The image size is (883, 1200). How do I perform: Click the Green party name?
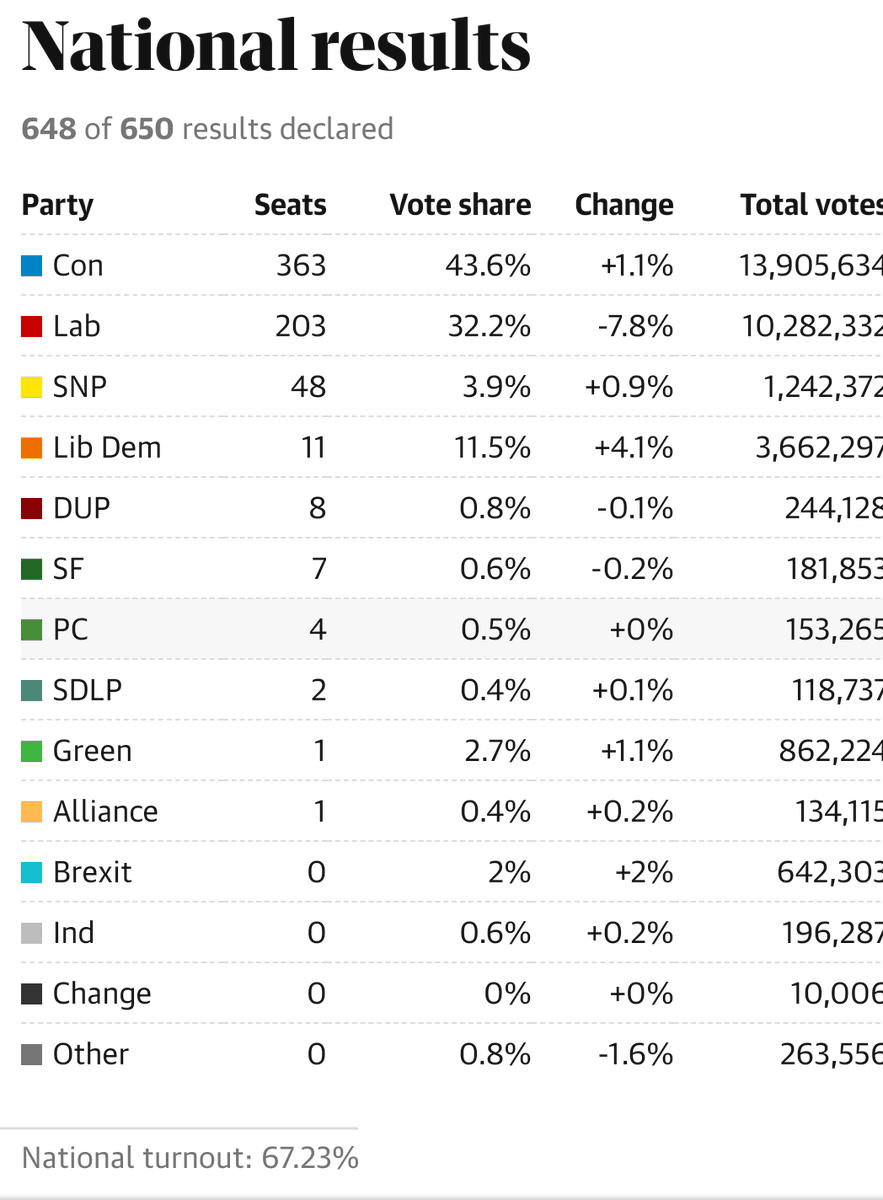pos(92,751)
